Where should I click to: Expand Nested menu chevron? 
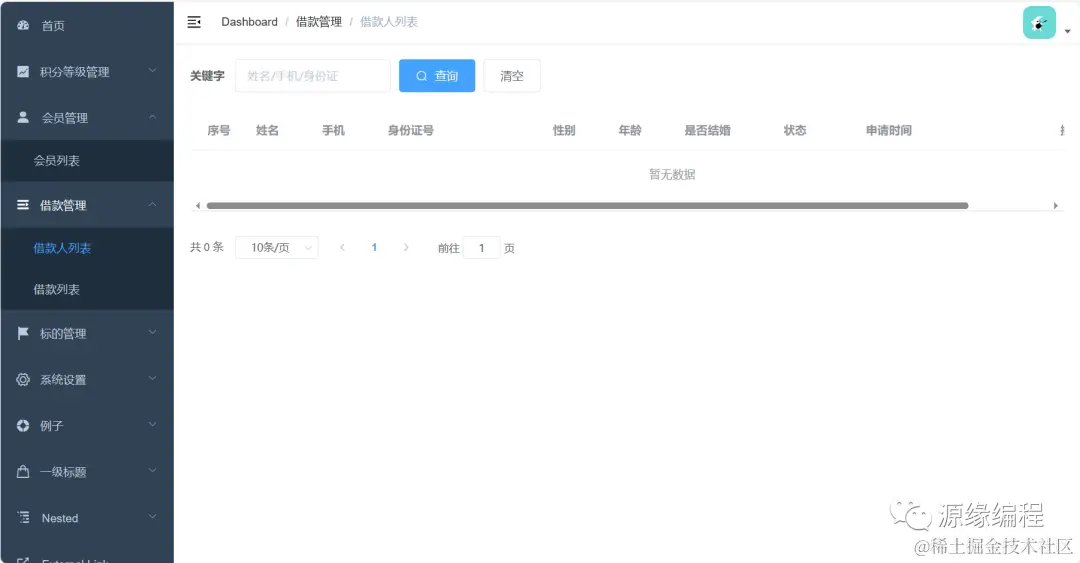pyautogui.click(x=152, y=516)
